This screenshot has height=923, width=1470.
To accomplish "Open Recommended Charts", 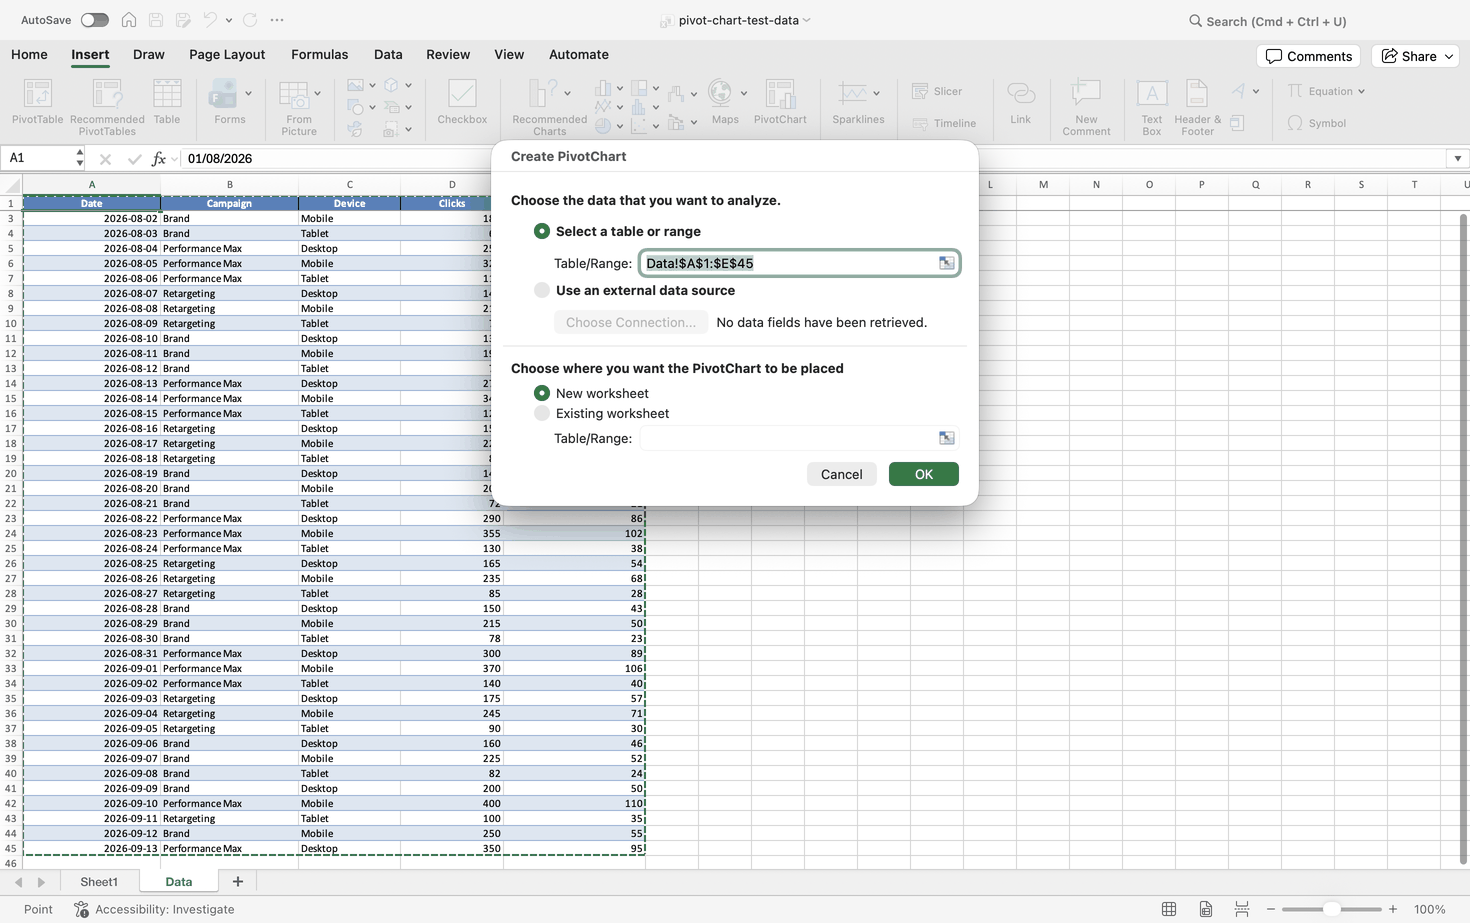I will [549, 107].
